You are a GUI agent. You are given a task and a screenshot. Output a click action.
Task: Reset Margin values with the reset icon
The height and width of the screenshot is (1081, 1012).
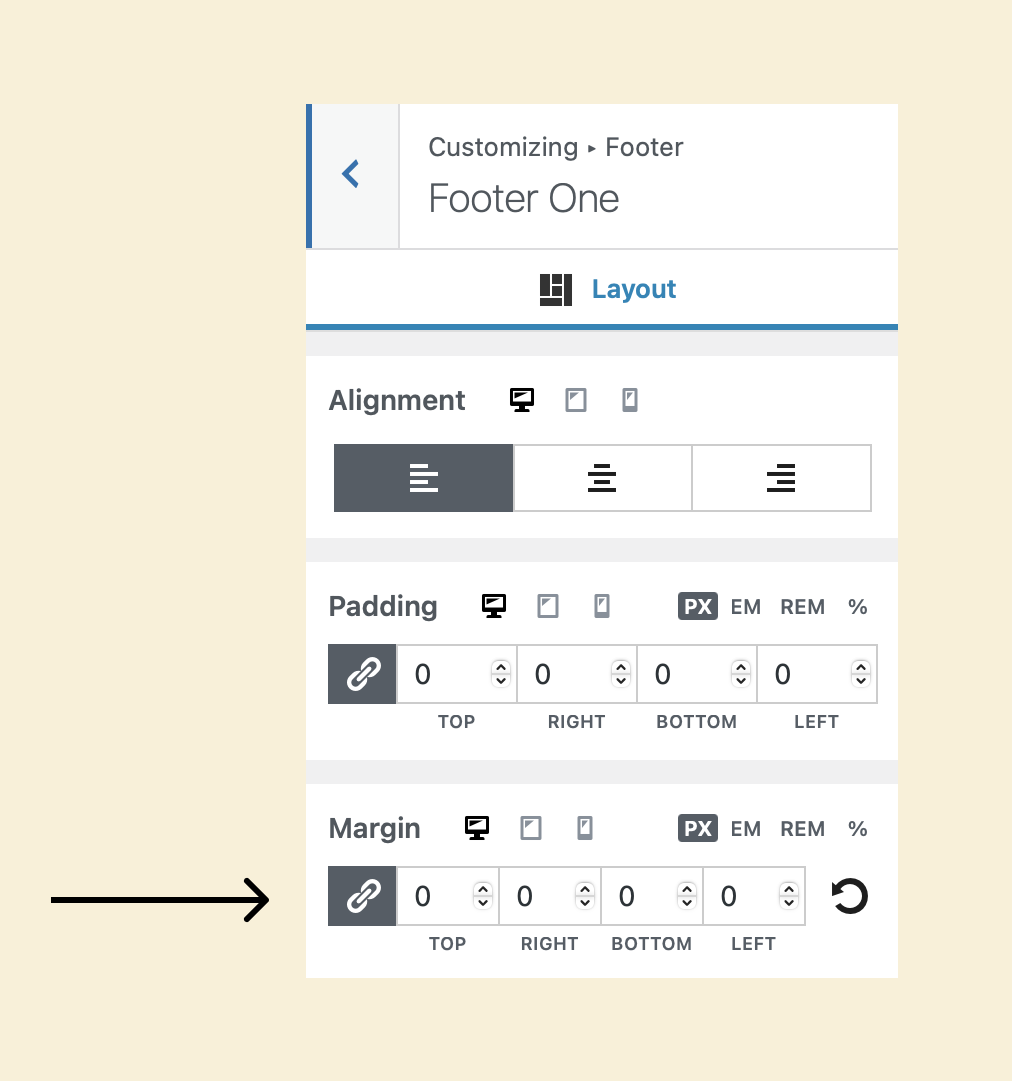pyautogui.click(x=849, y=896)
